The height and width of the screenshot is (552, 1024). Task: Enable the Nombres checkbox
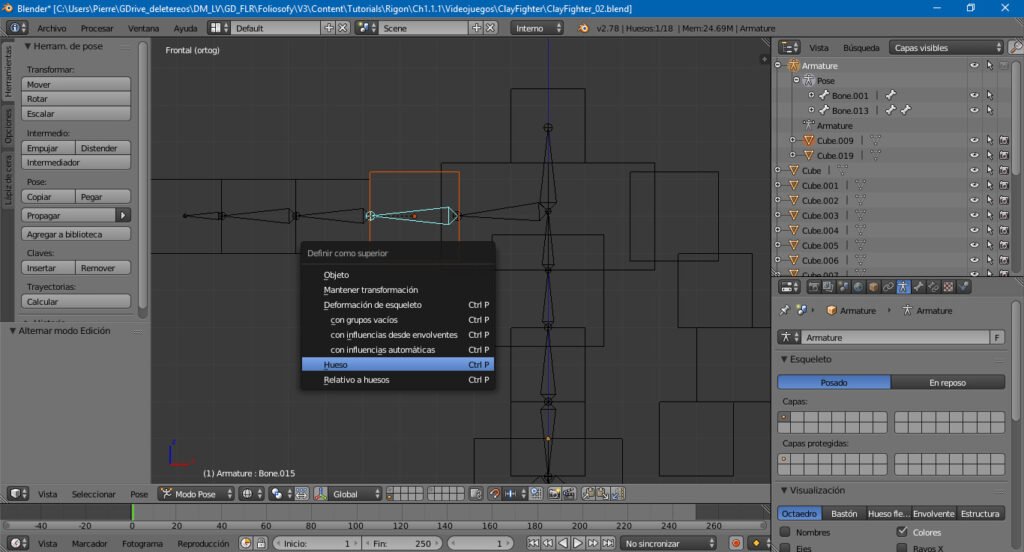(785, 532)
